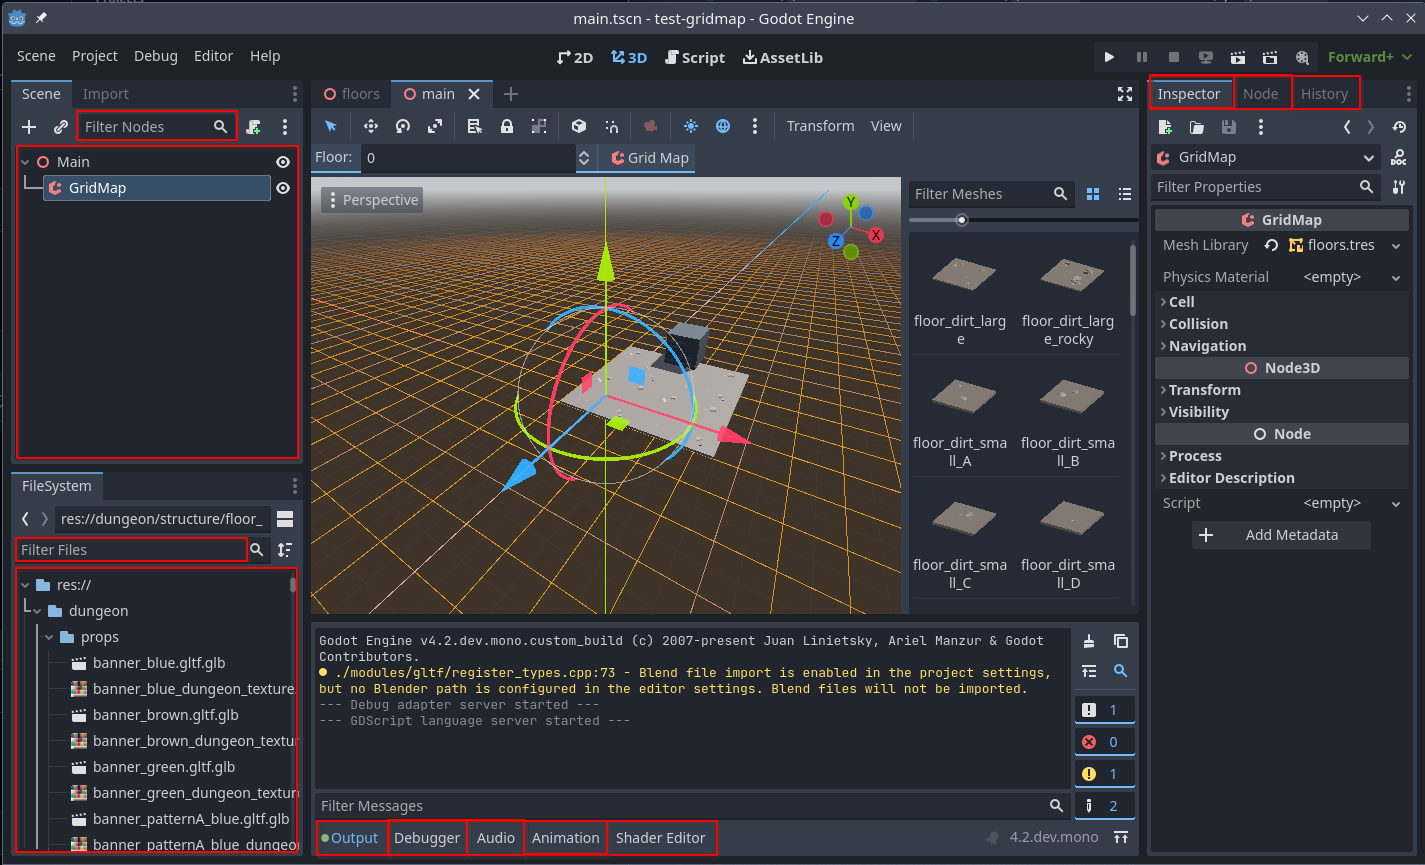Switch to the Node tab
The width and height of the screenshot is (1425, 865).
pos(1261,94)
